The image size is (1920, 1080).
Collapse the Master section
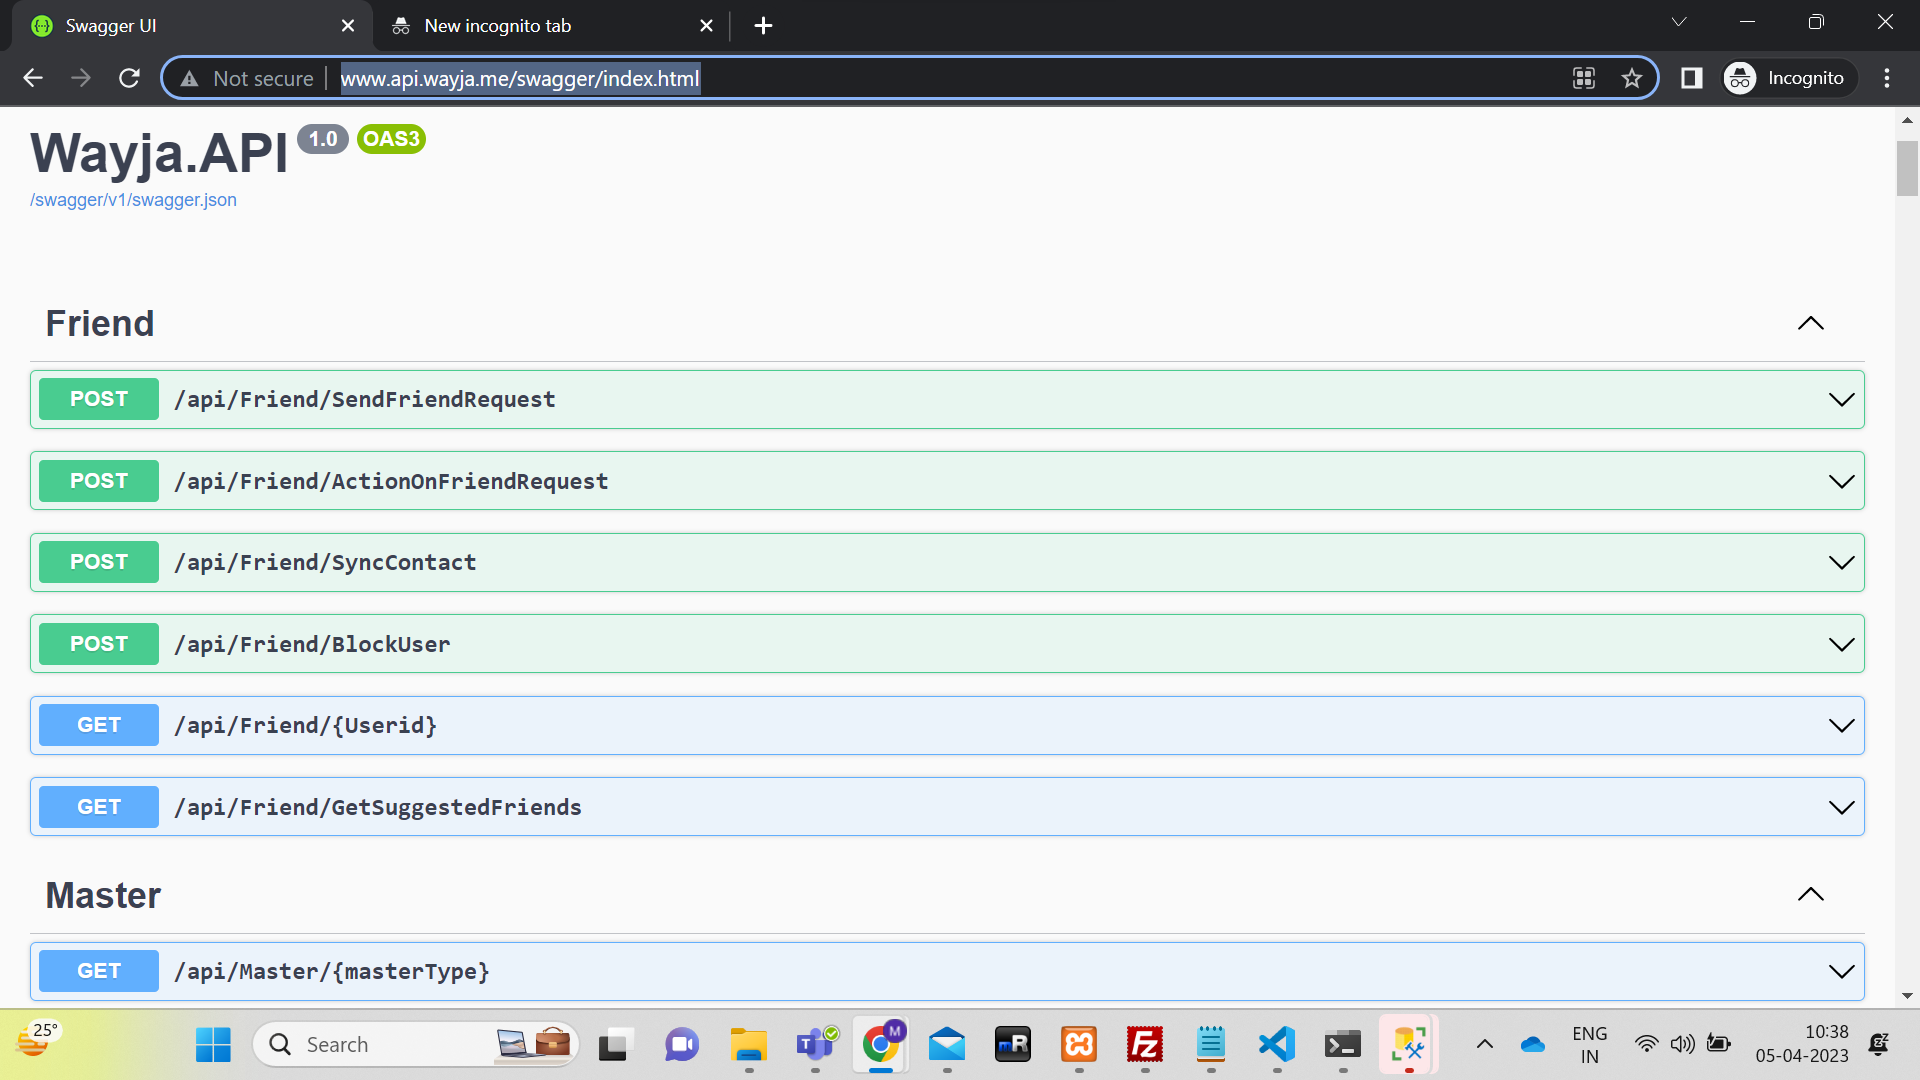(1810, 895)
